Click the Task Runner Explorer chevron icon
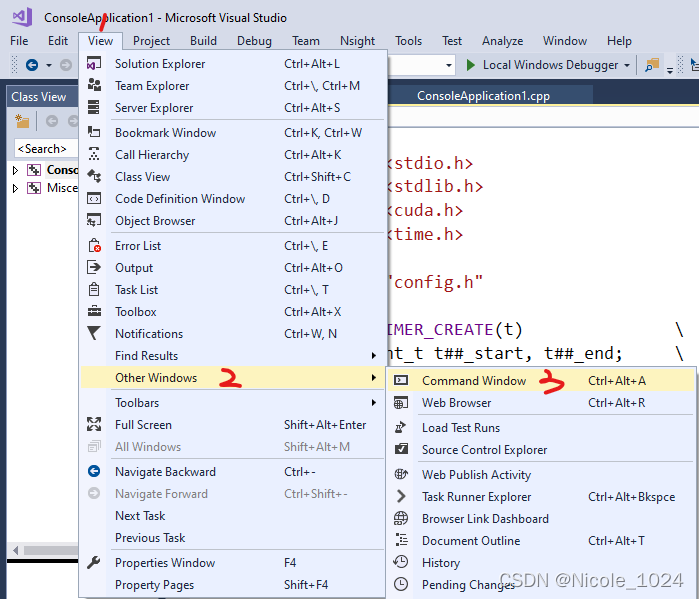 pyautogui.click(x=401, y=496)
